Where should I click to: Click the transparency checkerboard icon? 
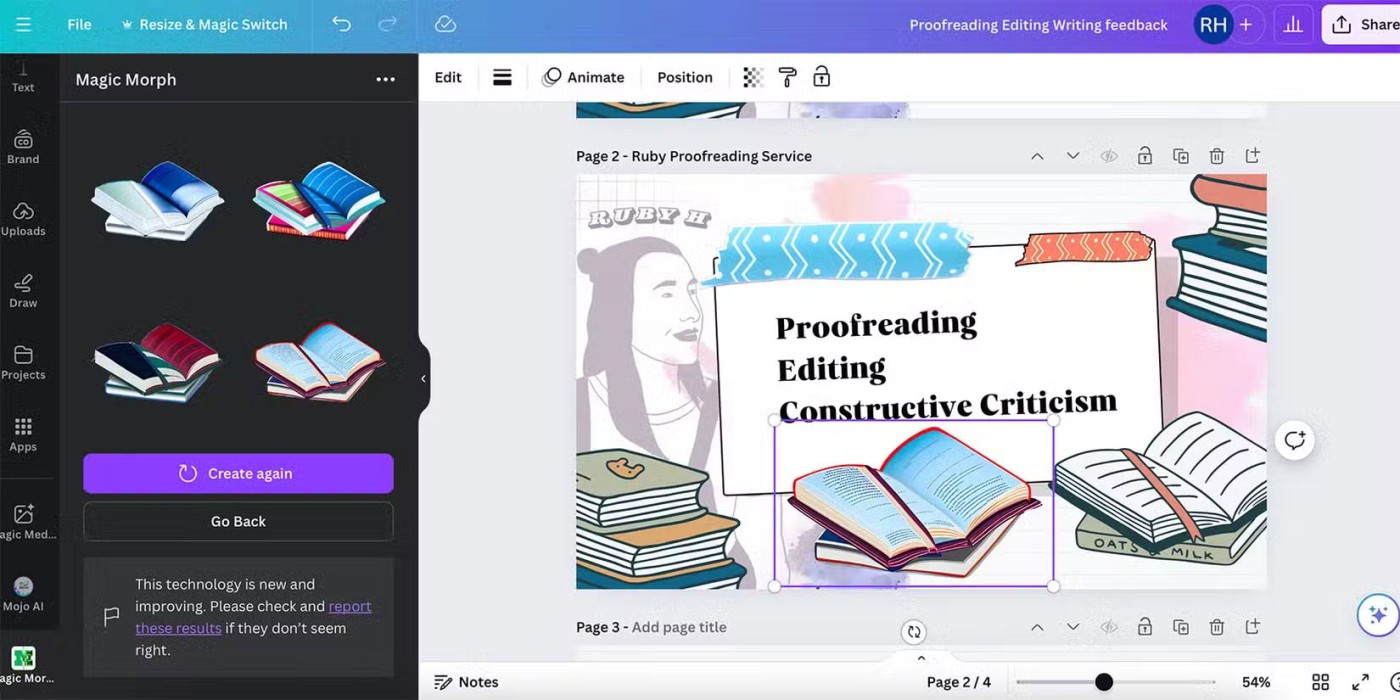753,77
